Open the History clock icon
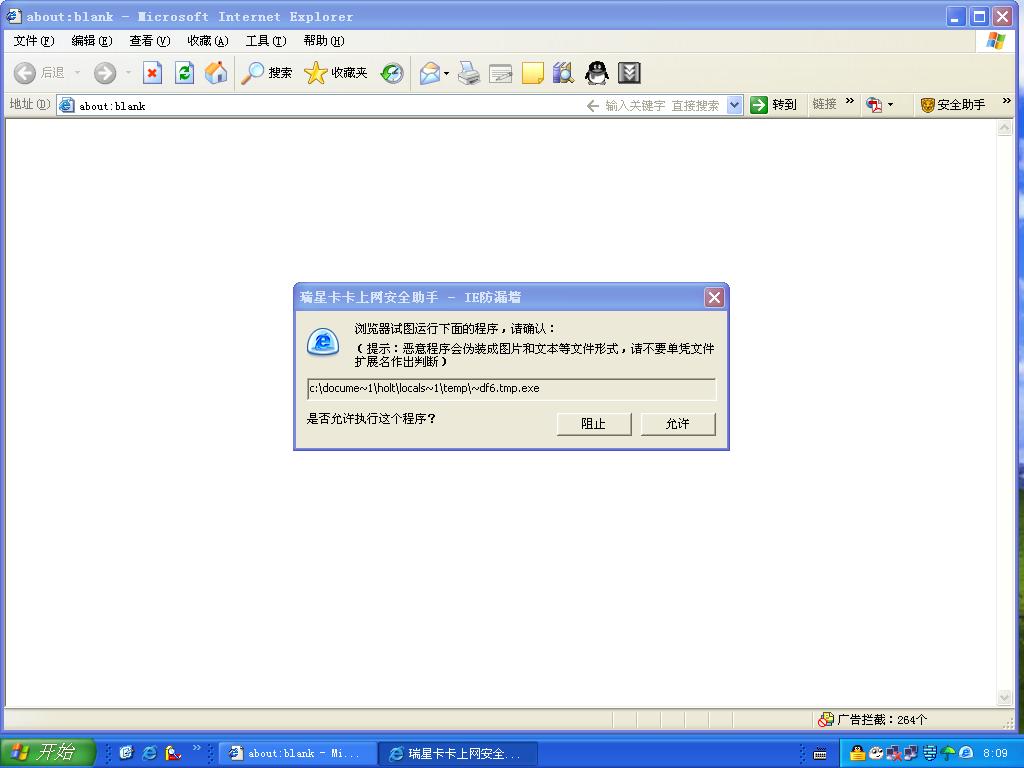1024x768 pixels. tap(392, 72)
